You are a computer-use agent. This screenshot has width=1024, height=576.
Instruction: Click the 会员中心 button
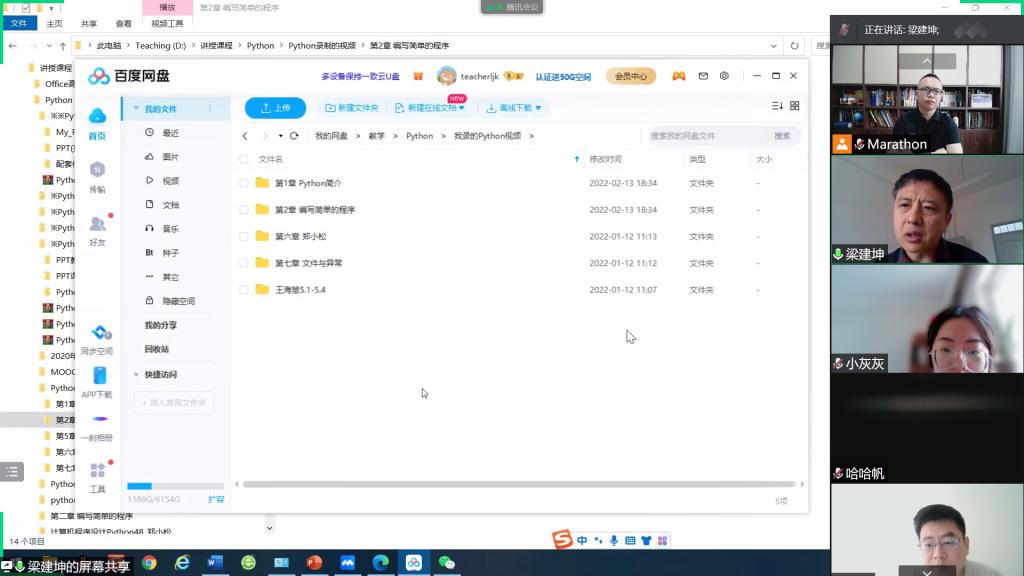coord(630,76)
